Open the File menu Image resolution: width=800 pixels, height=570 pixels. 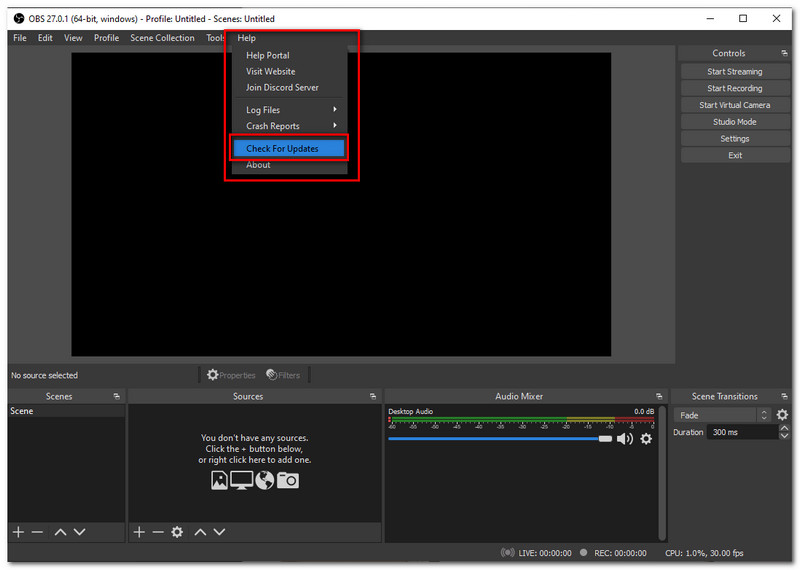coord(20,38)
